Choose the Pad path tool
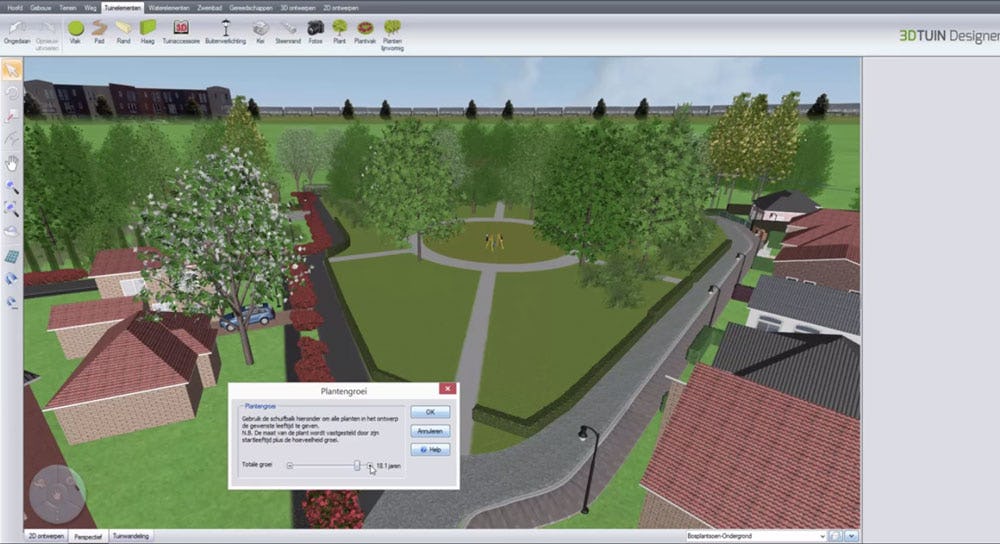Screen dimensions: 1000x544 pyautogui.click(x=99, y=30)
